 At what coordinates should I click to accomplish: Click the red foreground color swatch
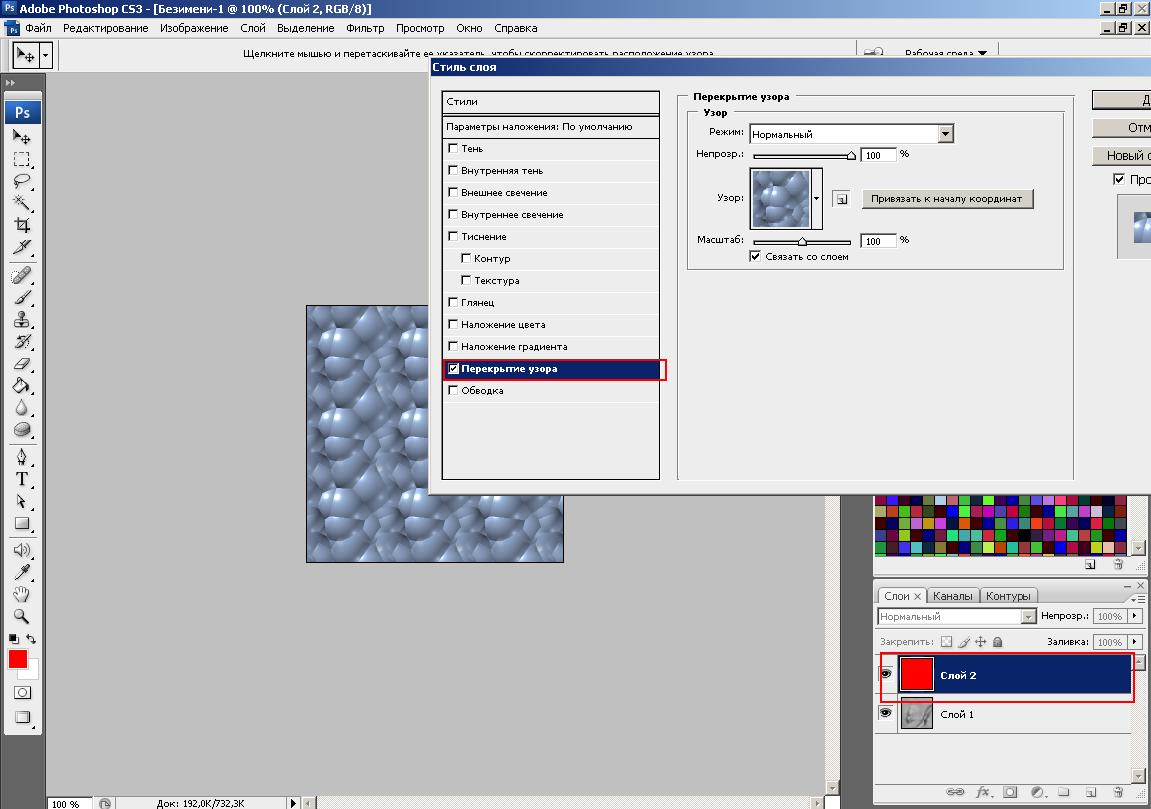(x=18, y=659)
